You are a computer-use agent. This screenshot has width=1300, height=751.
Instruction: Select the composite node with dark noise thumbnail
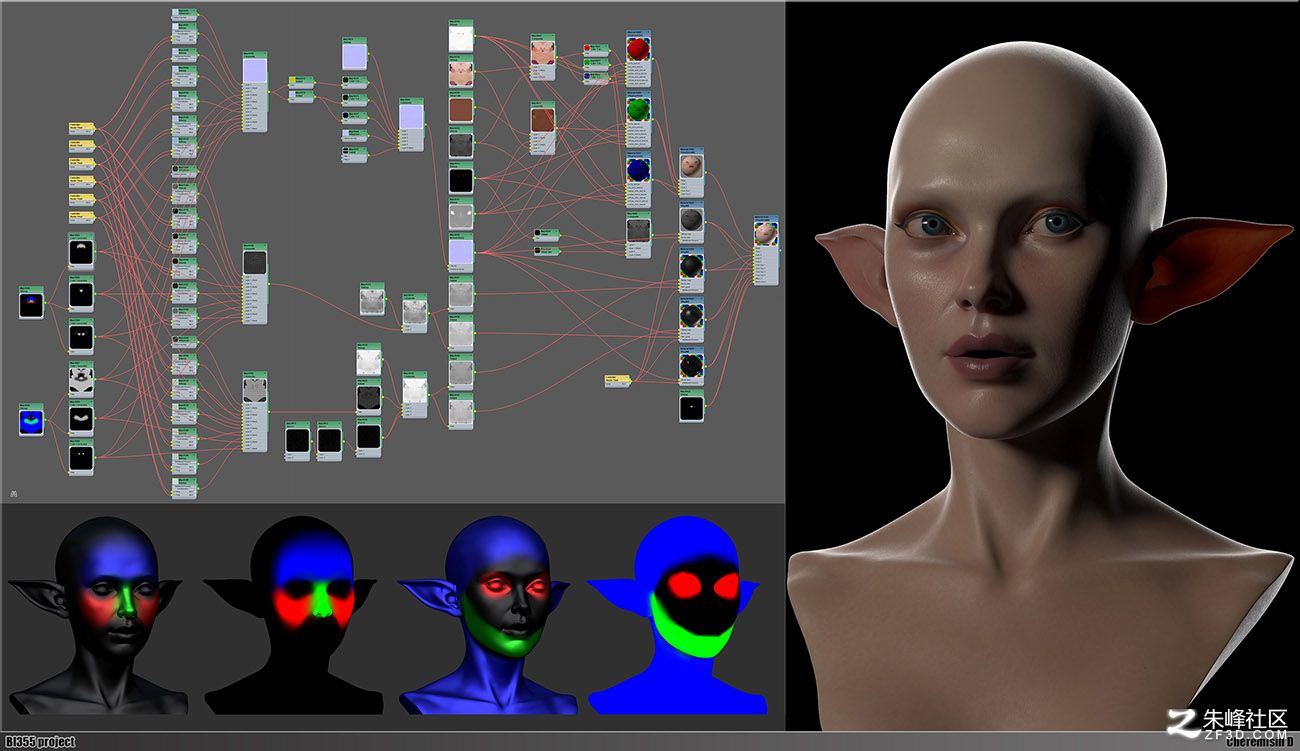point(255,283)
